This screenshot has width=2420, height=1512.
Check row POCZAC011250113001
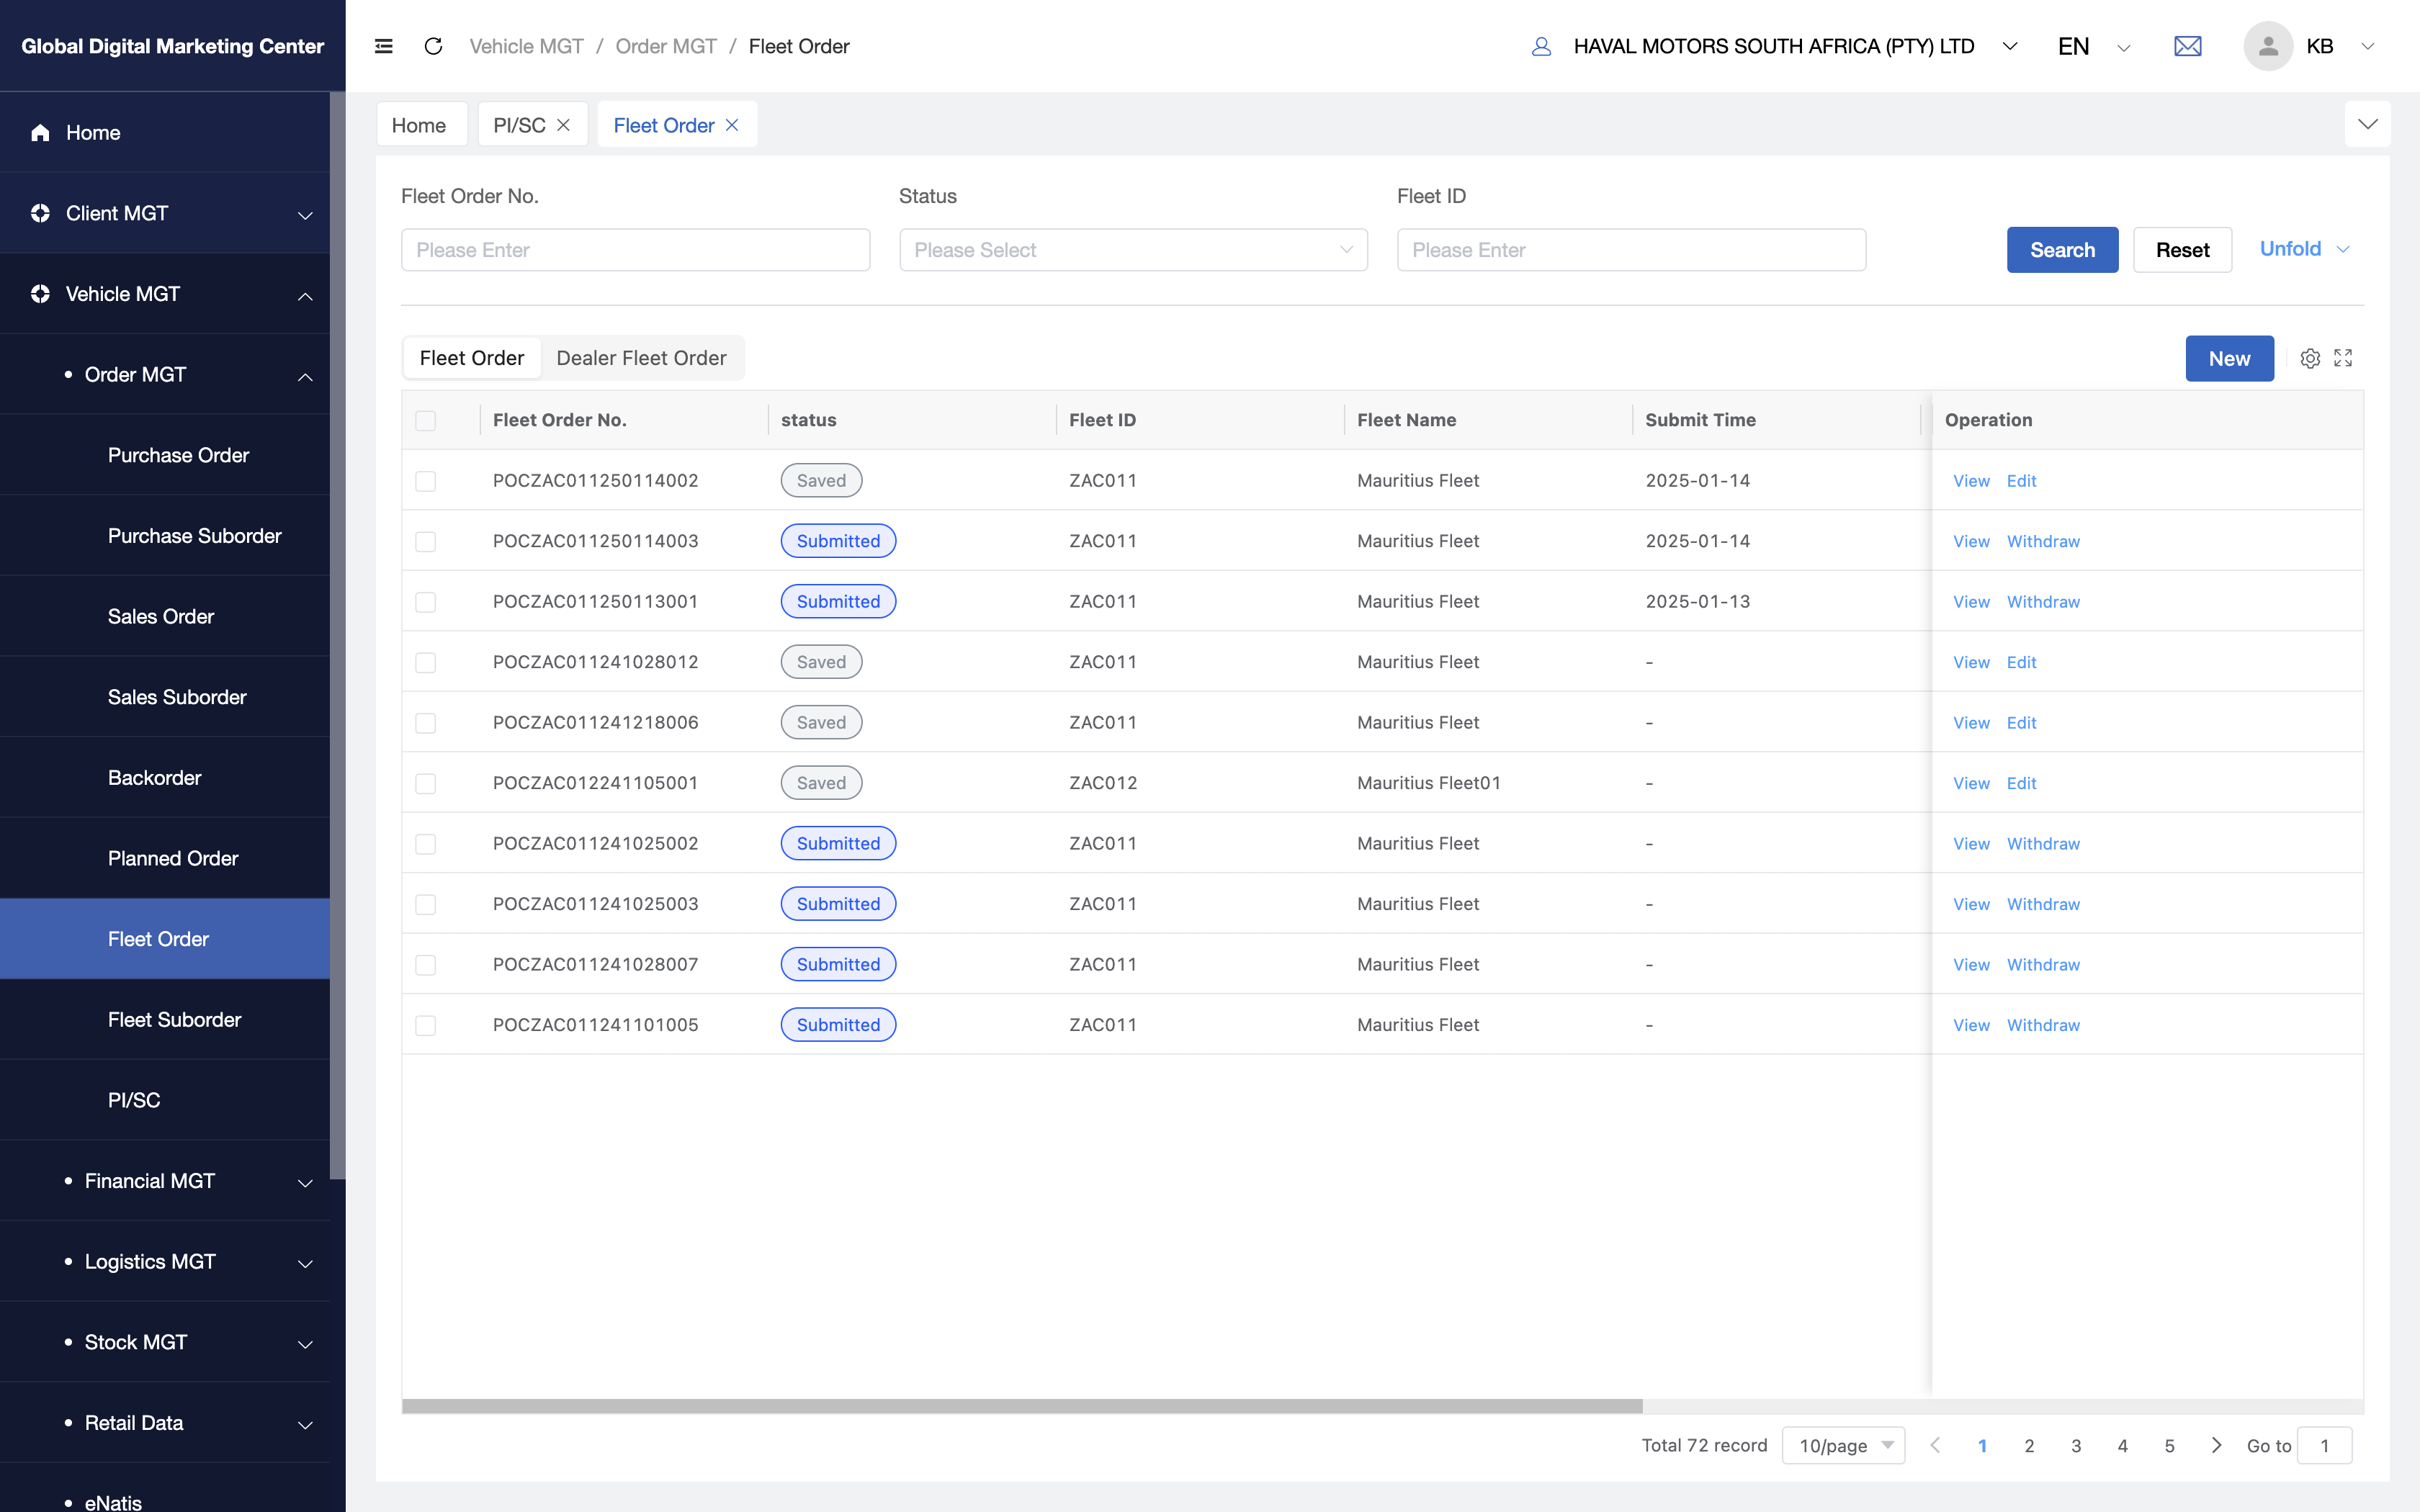[425, 602]
